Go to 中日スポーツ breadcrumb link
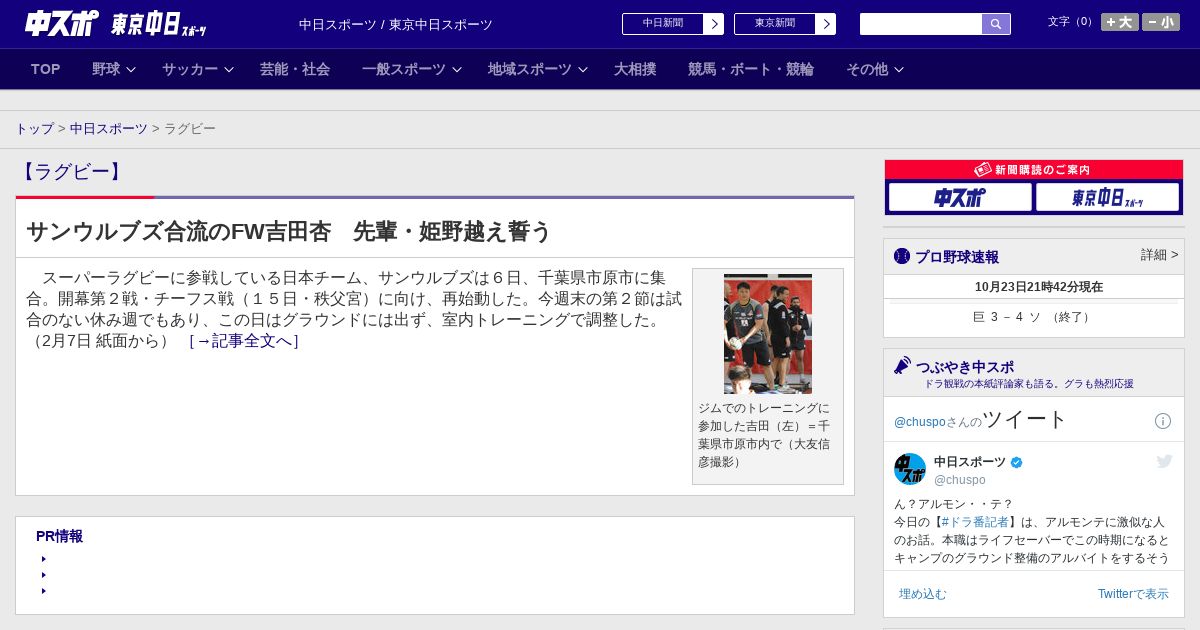Image resolution: width=1200 pixels, height=630 pixels. 109,129
